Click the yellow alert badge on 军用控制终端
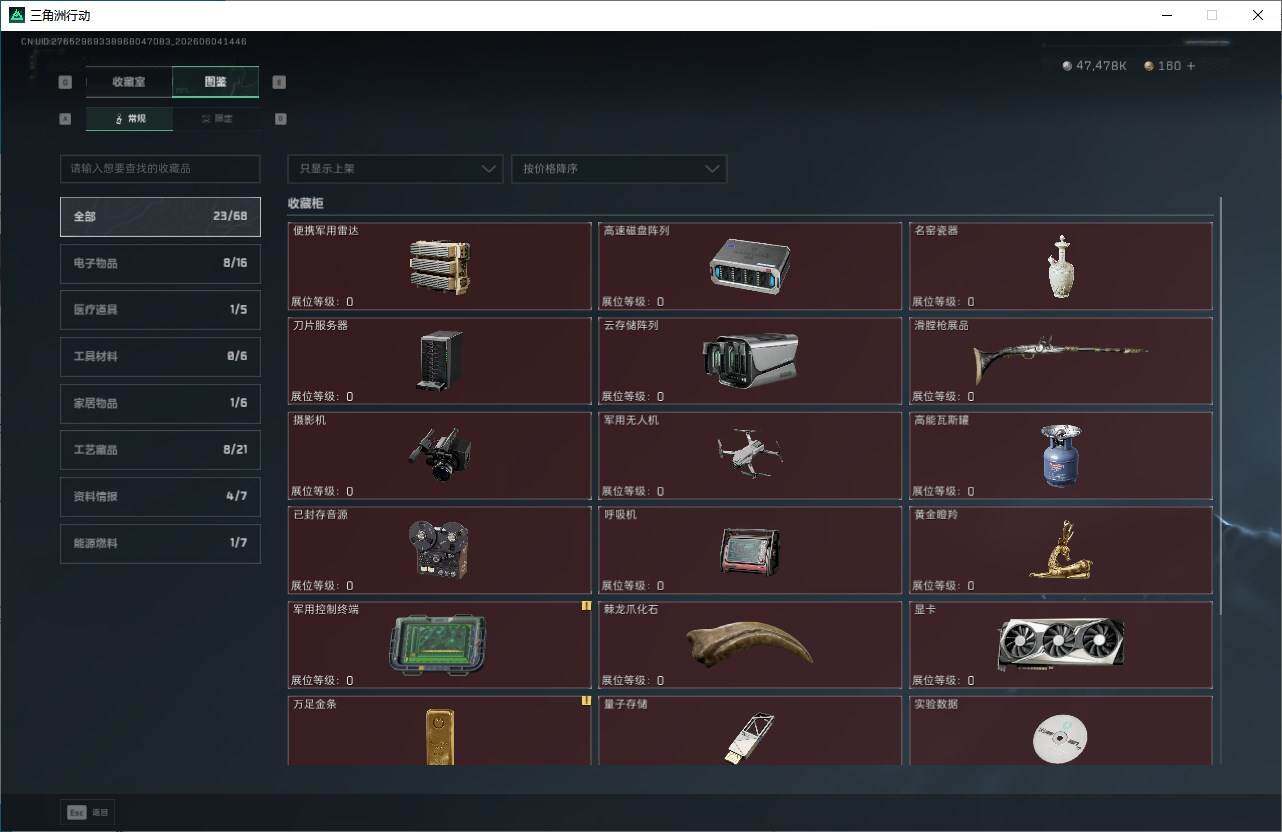The width and height of the screenshot is (1282, 832). click(586, 606)
